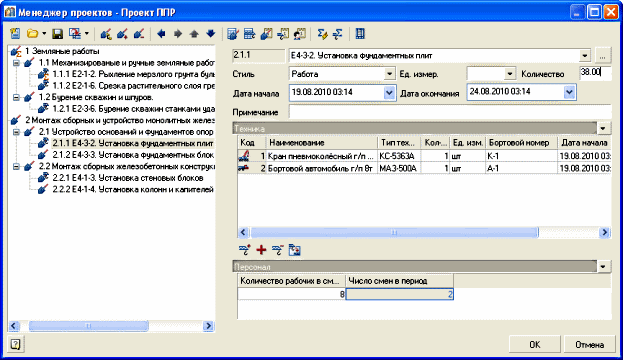Click the equipment copy icon under the Техника table

tap(294, 250)
